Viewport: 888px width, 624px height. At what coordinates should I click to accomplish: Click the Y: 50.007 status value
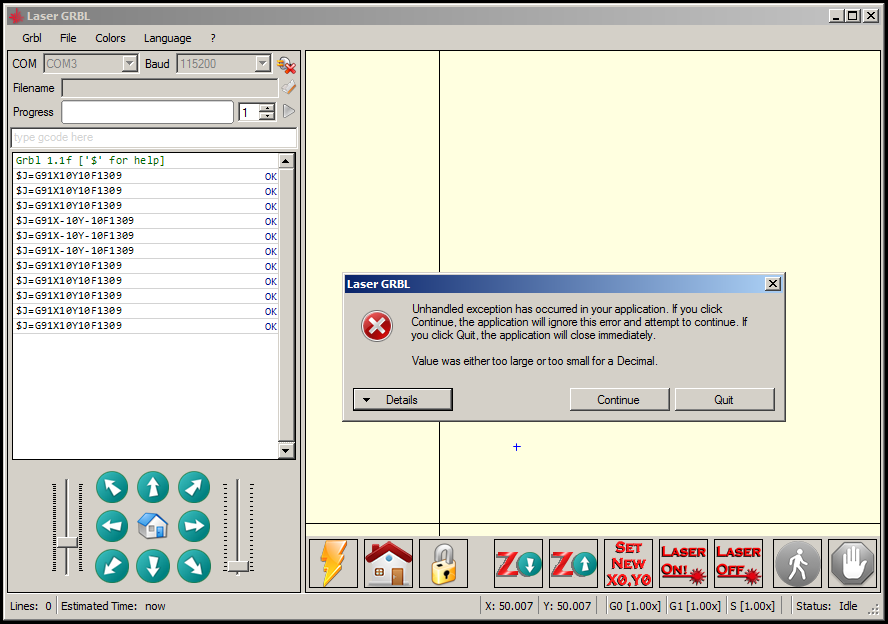tap(567, 606)
